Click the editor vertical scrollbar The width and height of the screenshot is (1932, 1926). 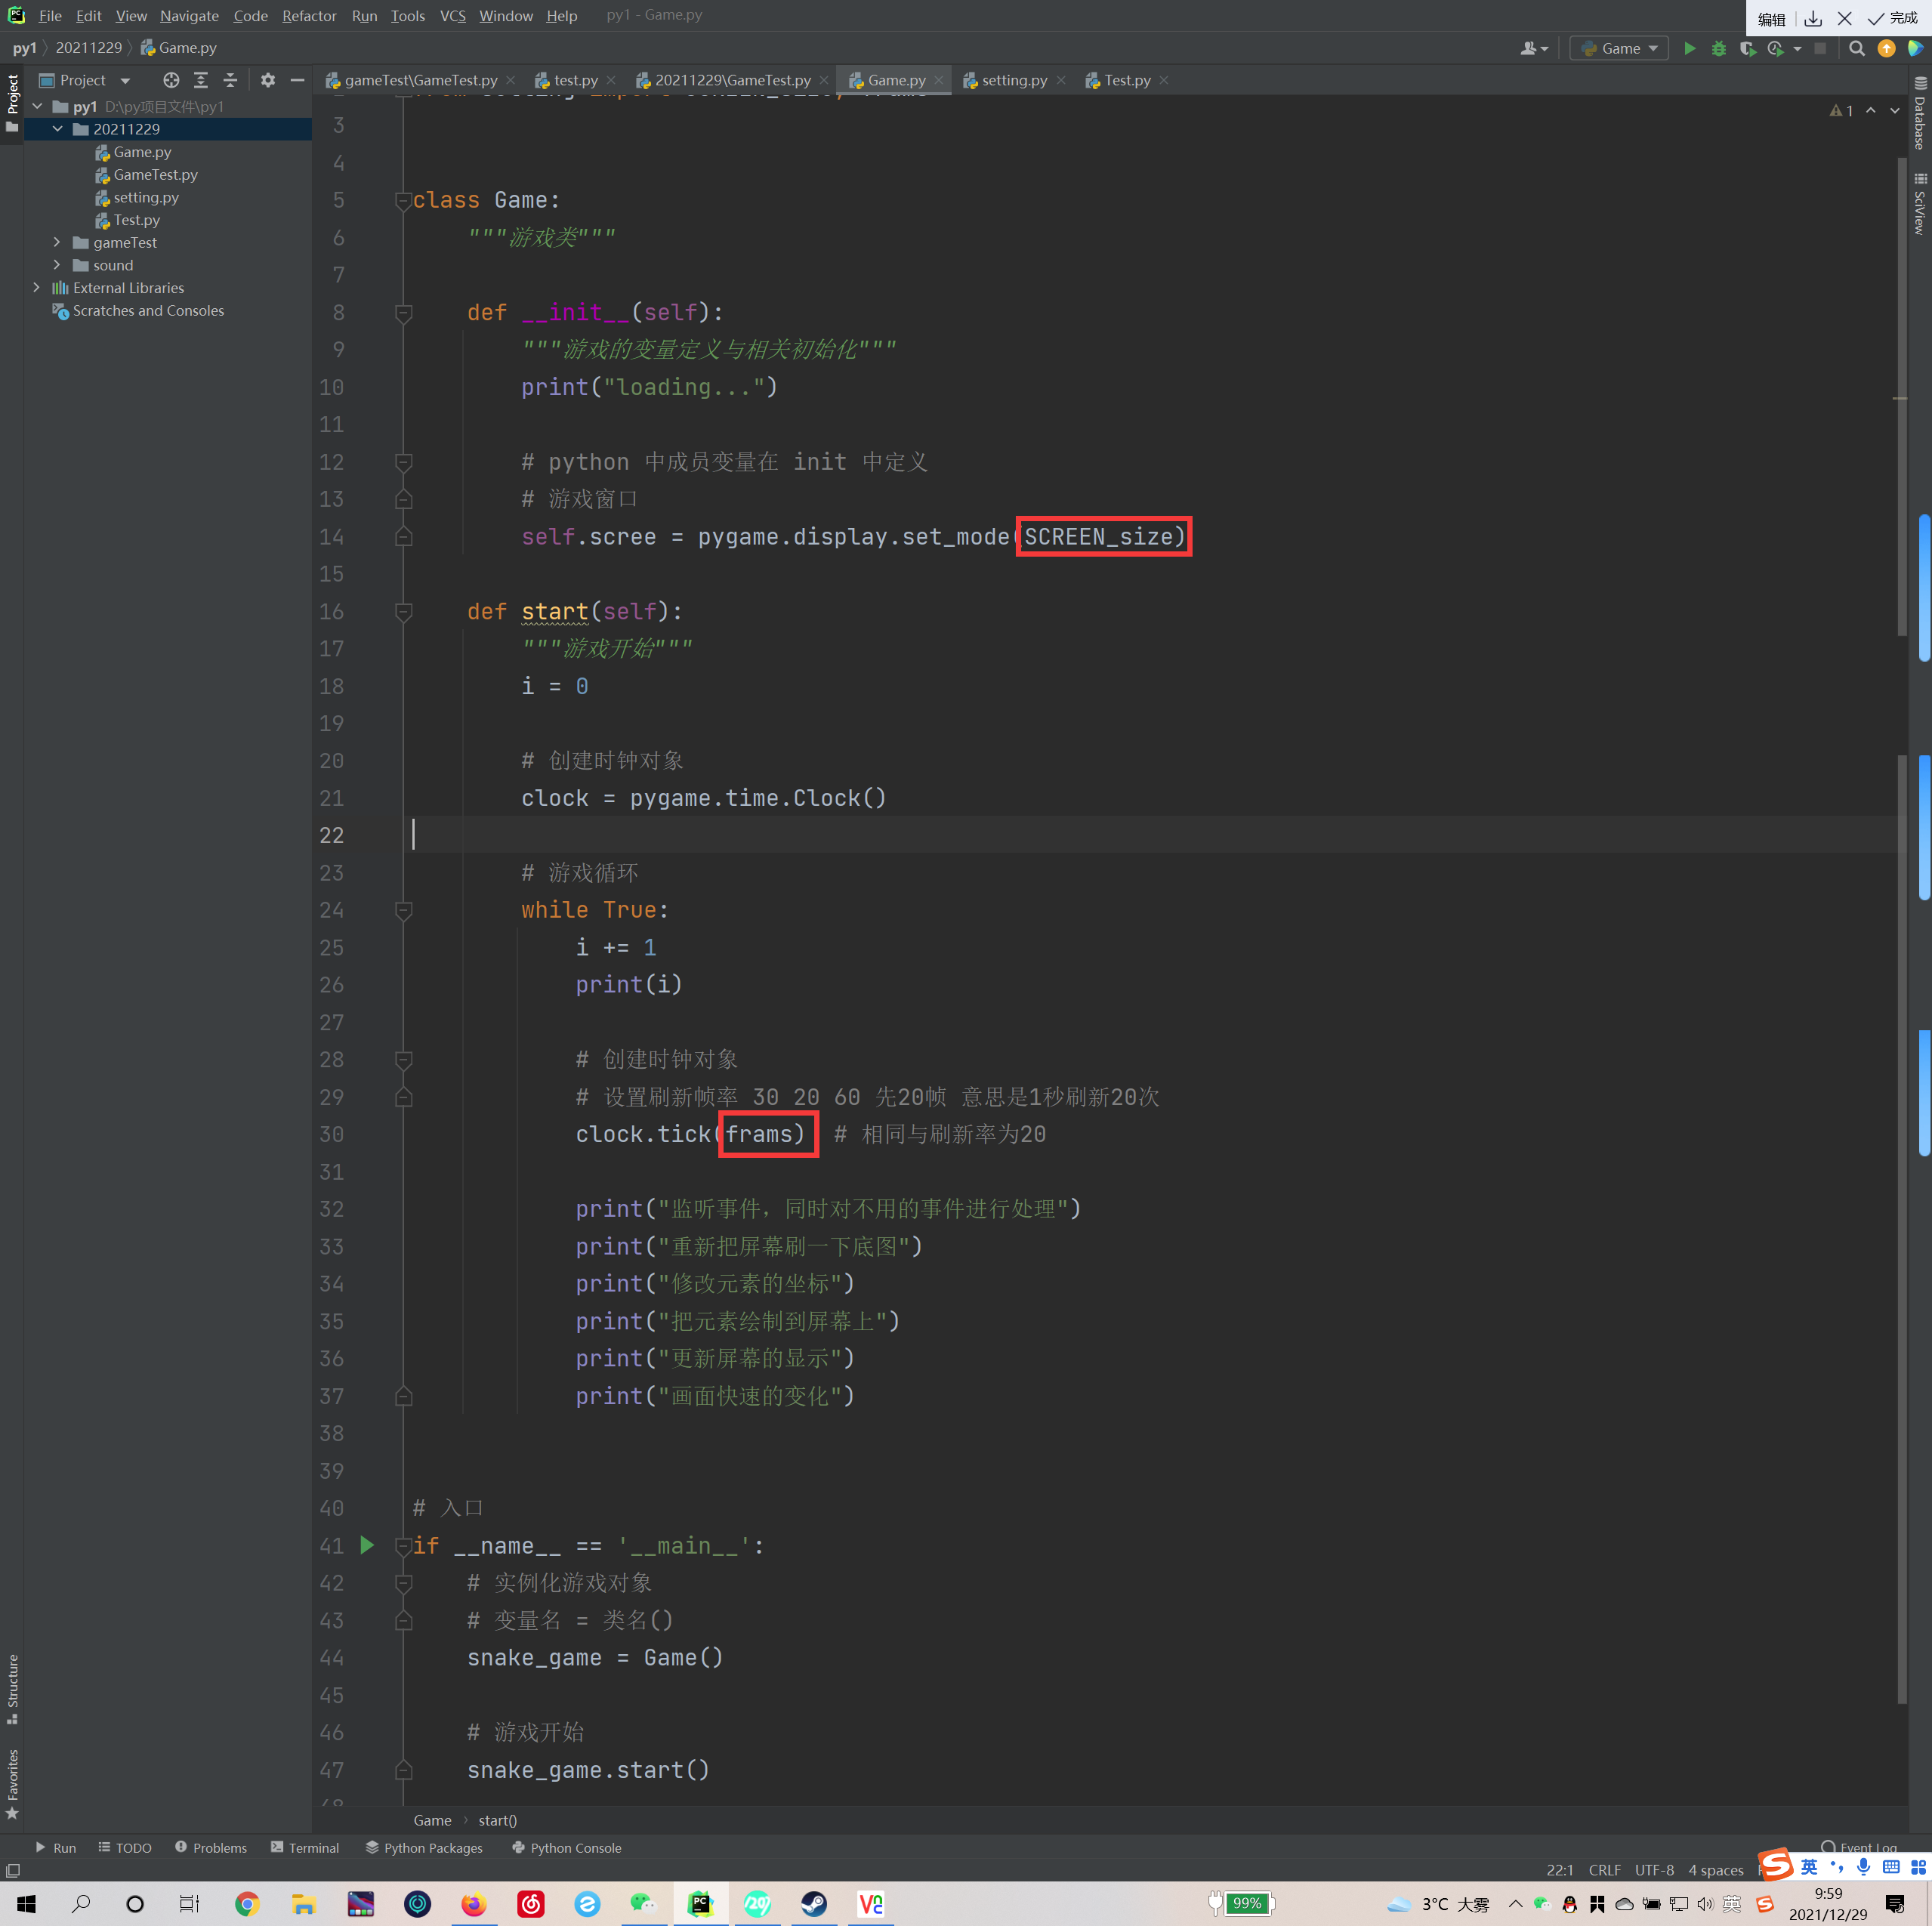pyautogui.click(x=1901, y=400)
